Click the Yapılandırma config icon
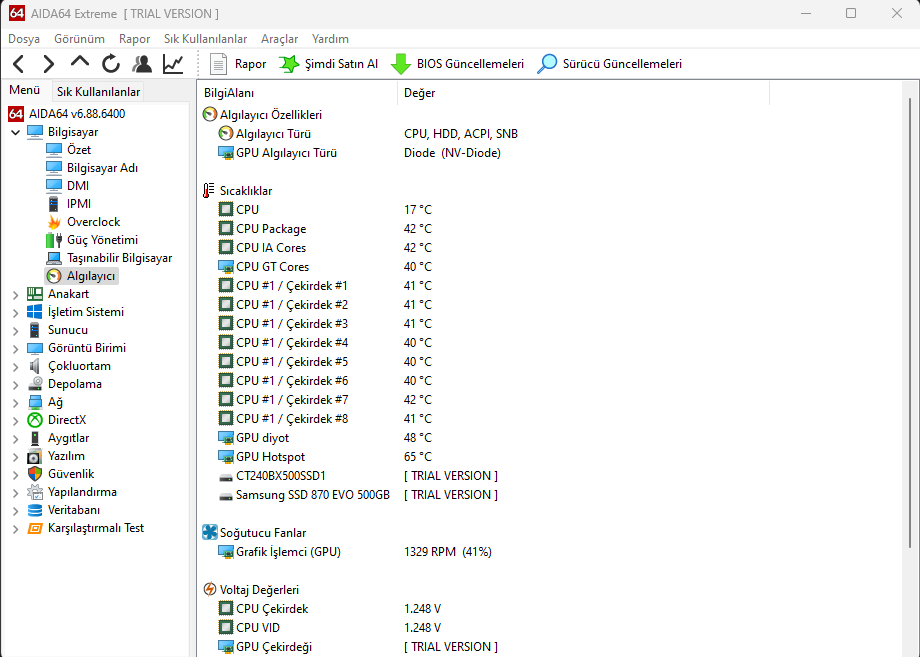Viewport: 920px width, 657px height. click(35, 492)
